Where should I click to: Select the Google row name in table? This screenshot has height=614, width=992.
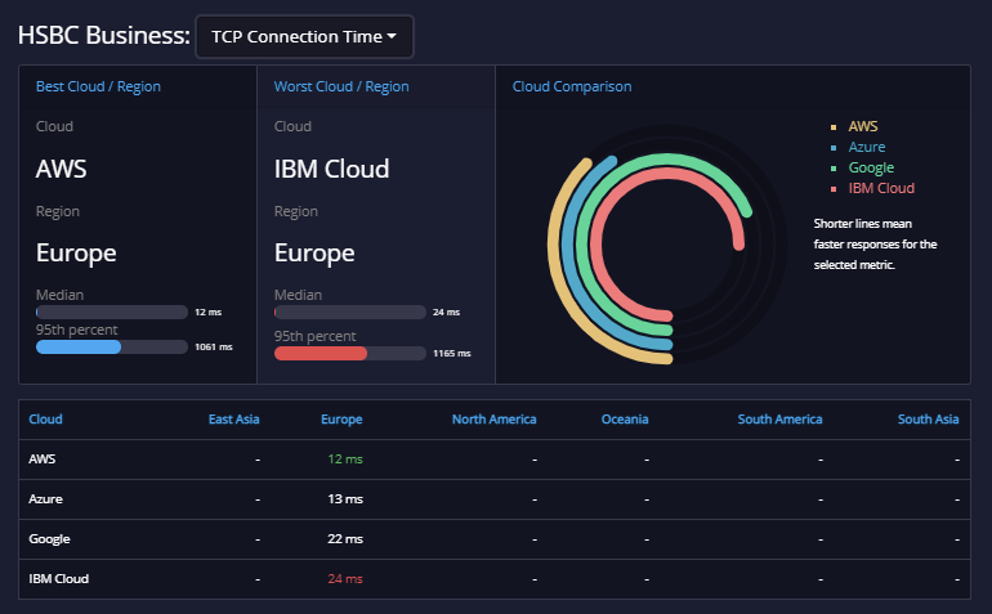(x=49, y=539)
